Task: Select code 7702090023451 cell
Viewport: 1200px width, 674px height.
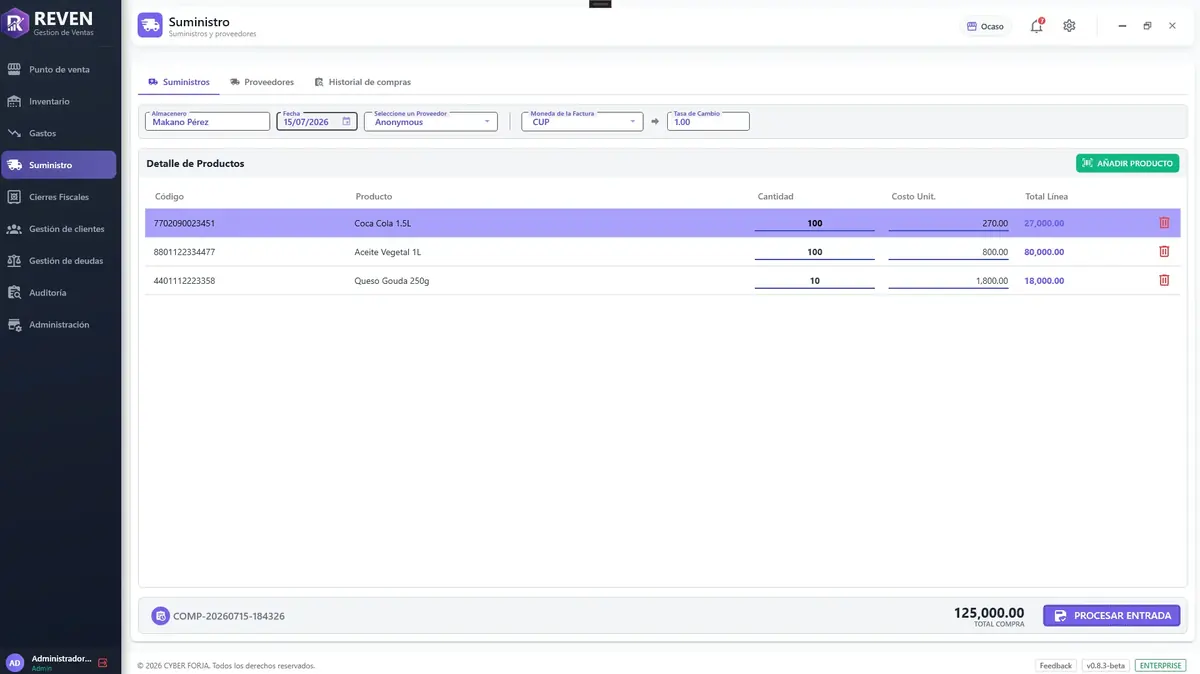Action: pos(184,223)
